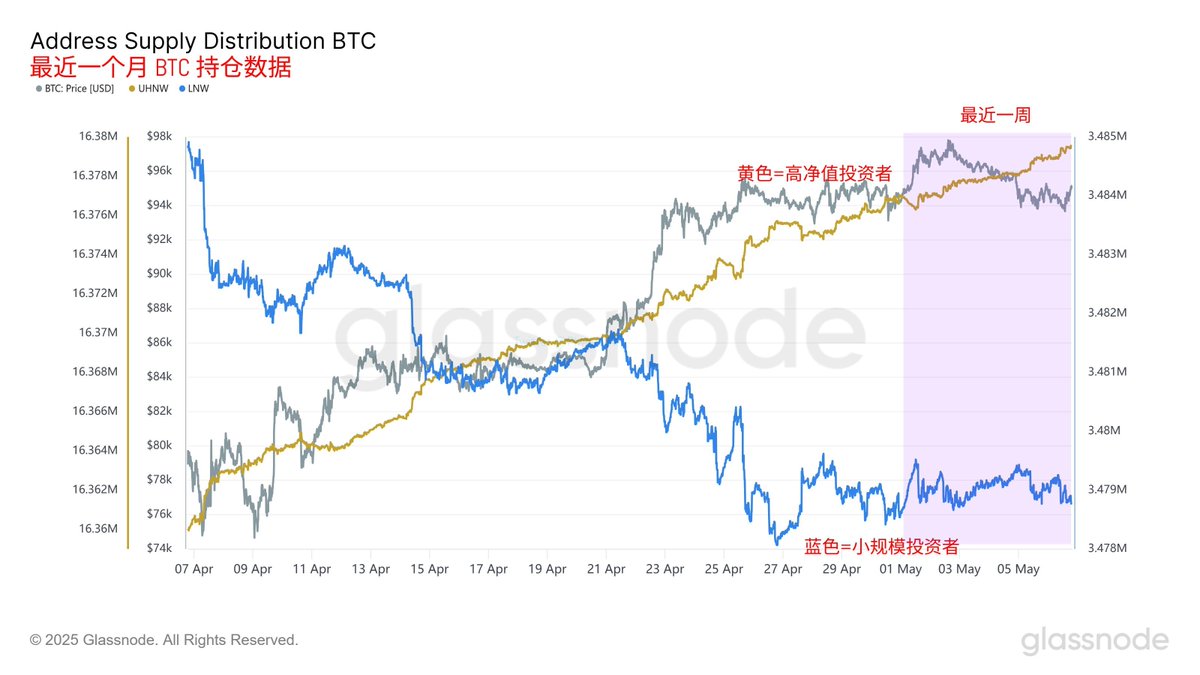The height and width of the screenshot is (675, 1200).
Task: Click the Address Supply Distribution BTC title
Action: tap(203, 42)
